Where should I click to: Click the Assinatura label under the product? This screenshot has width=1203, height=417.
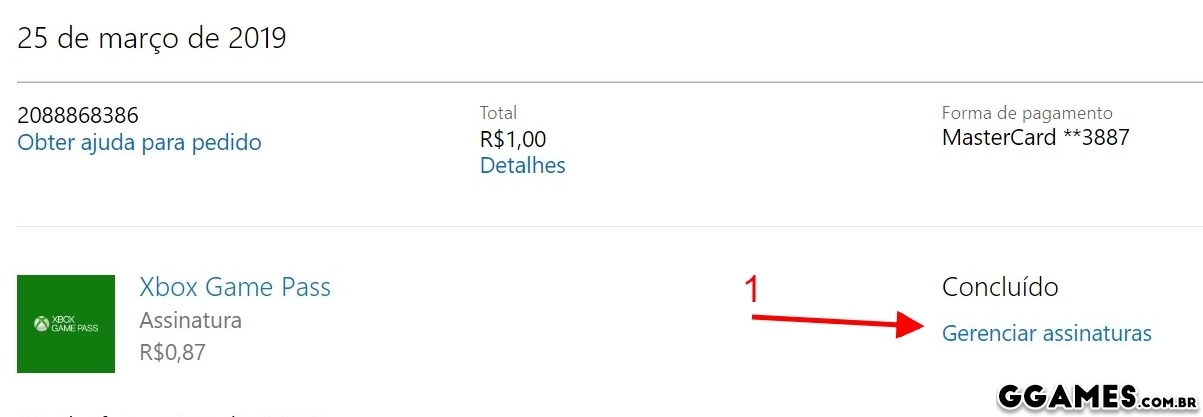point(190,321)
